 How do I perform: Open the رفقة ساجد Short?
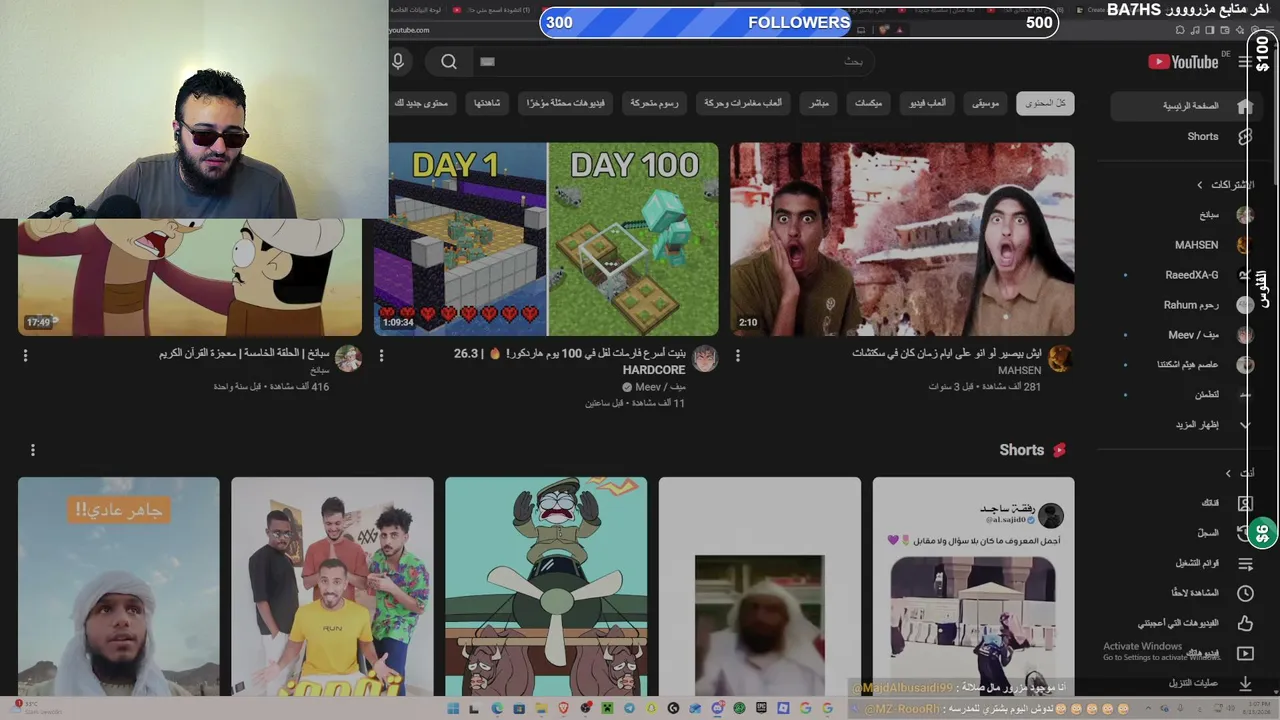[x=974, y=587]
